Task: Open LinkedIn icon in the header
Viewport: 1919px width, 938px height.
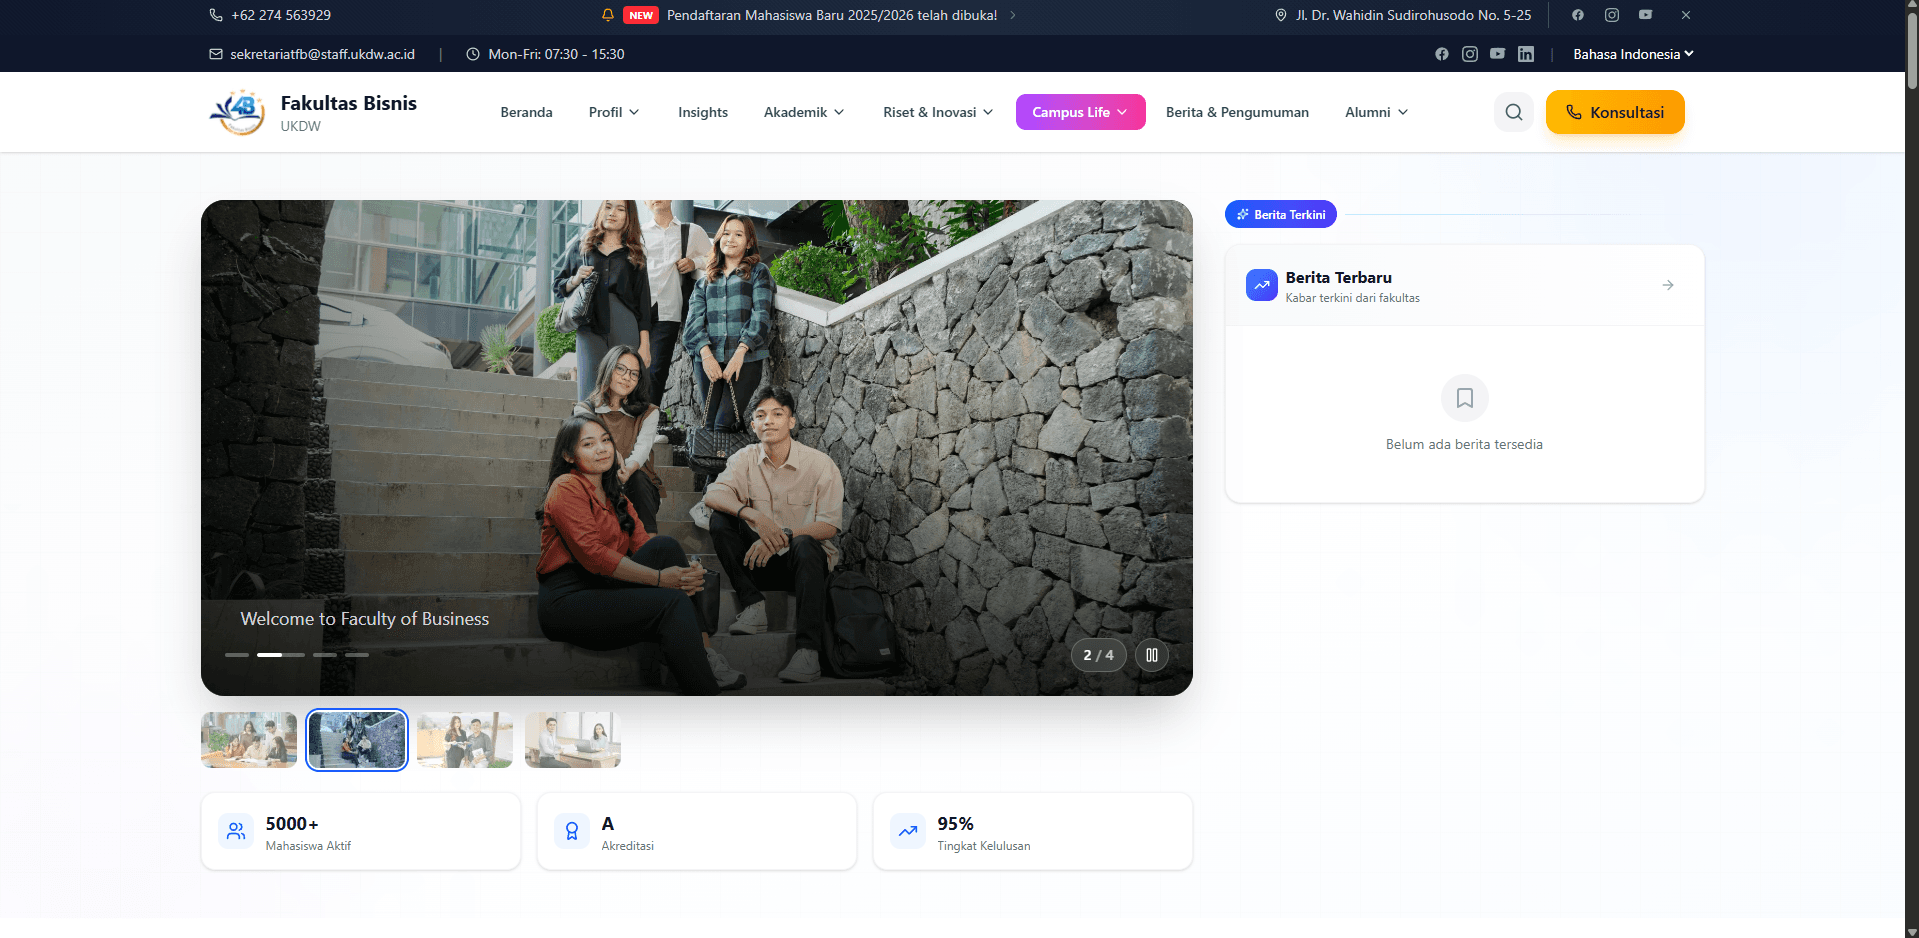Action: click(x=1525, y=54)
